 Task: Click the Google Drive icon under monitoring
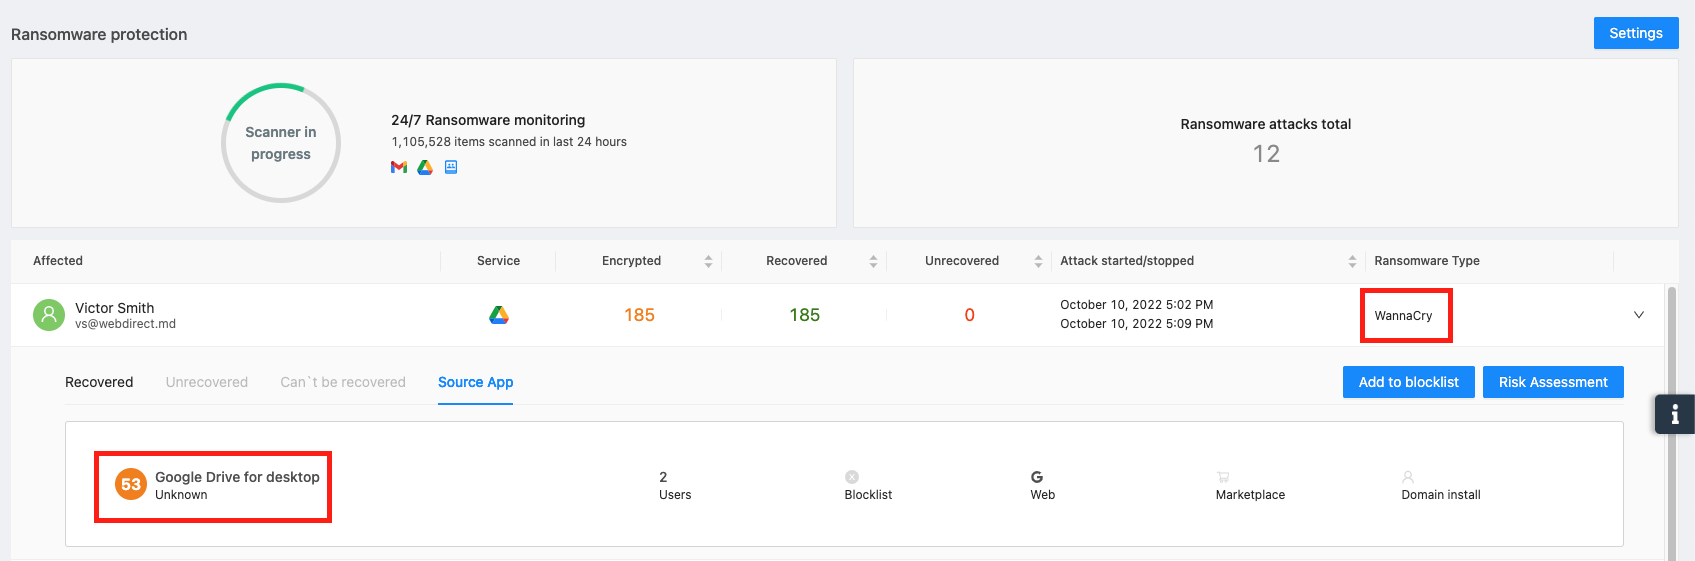pos(425,167)
